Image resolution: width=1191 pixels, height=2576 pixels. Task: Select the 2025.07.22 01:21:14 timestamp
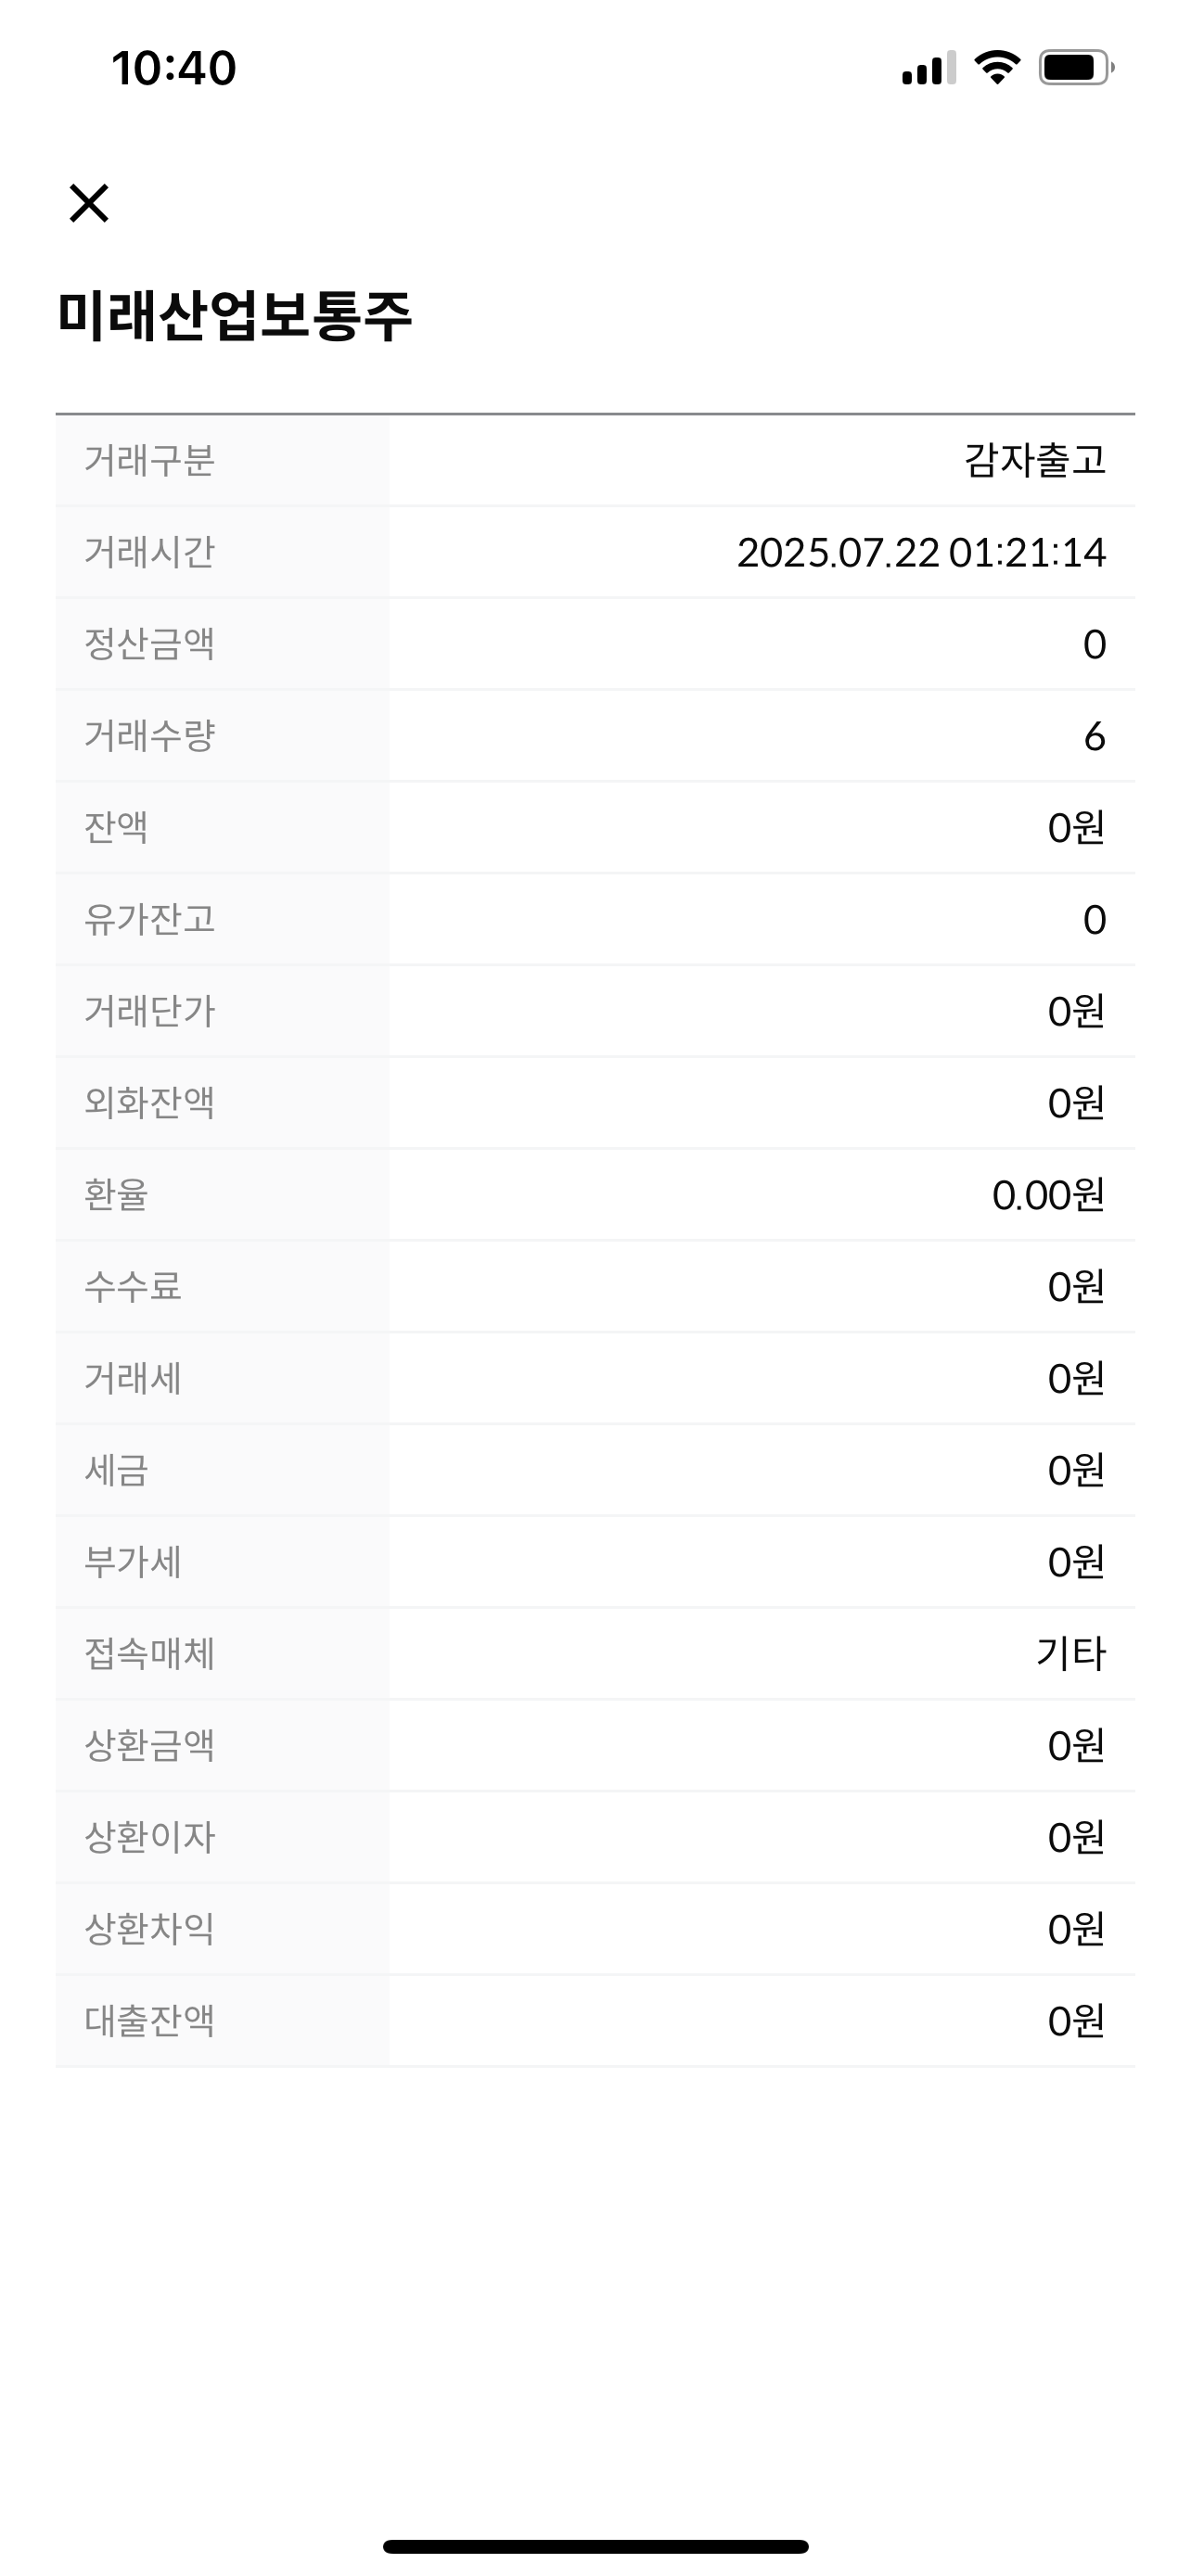pyautogui.click(x=921, y=553)
